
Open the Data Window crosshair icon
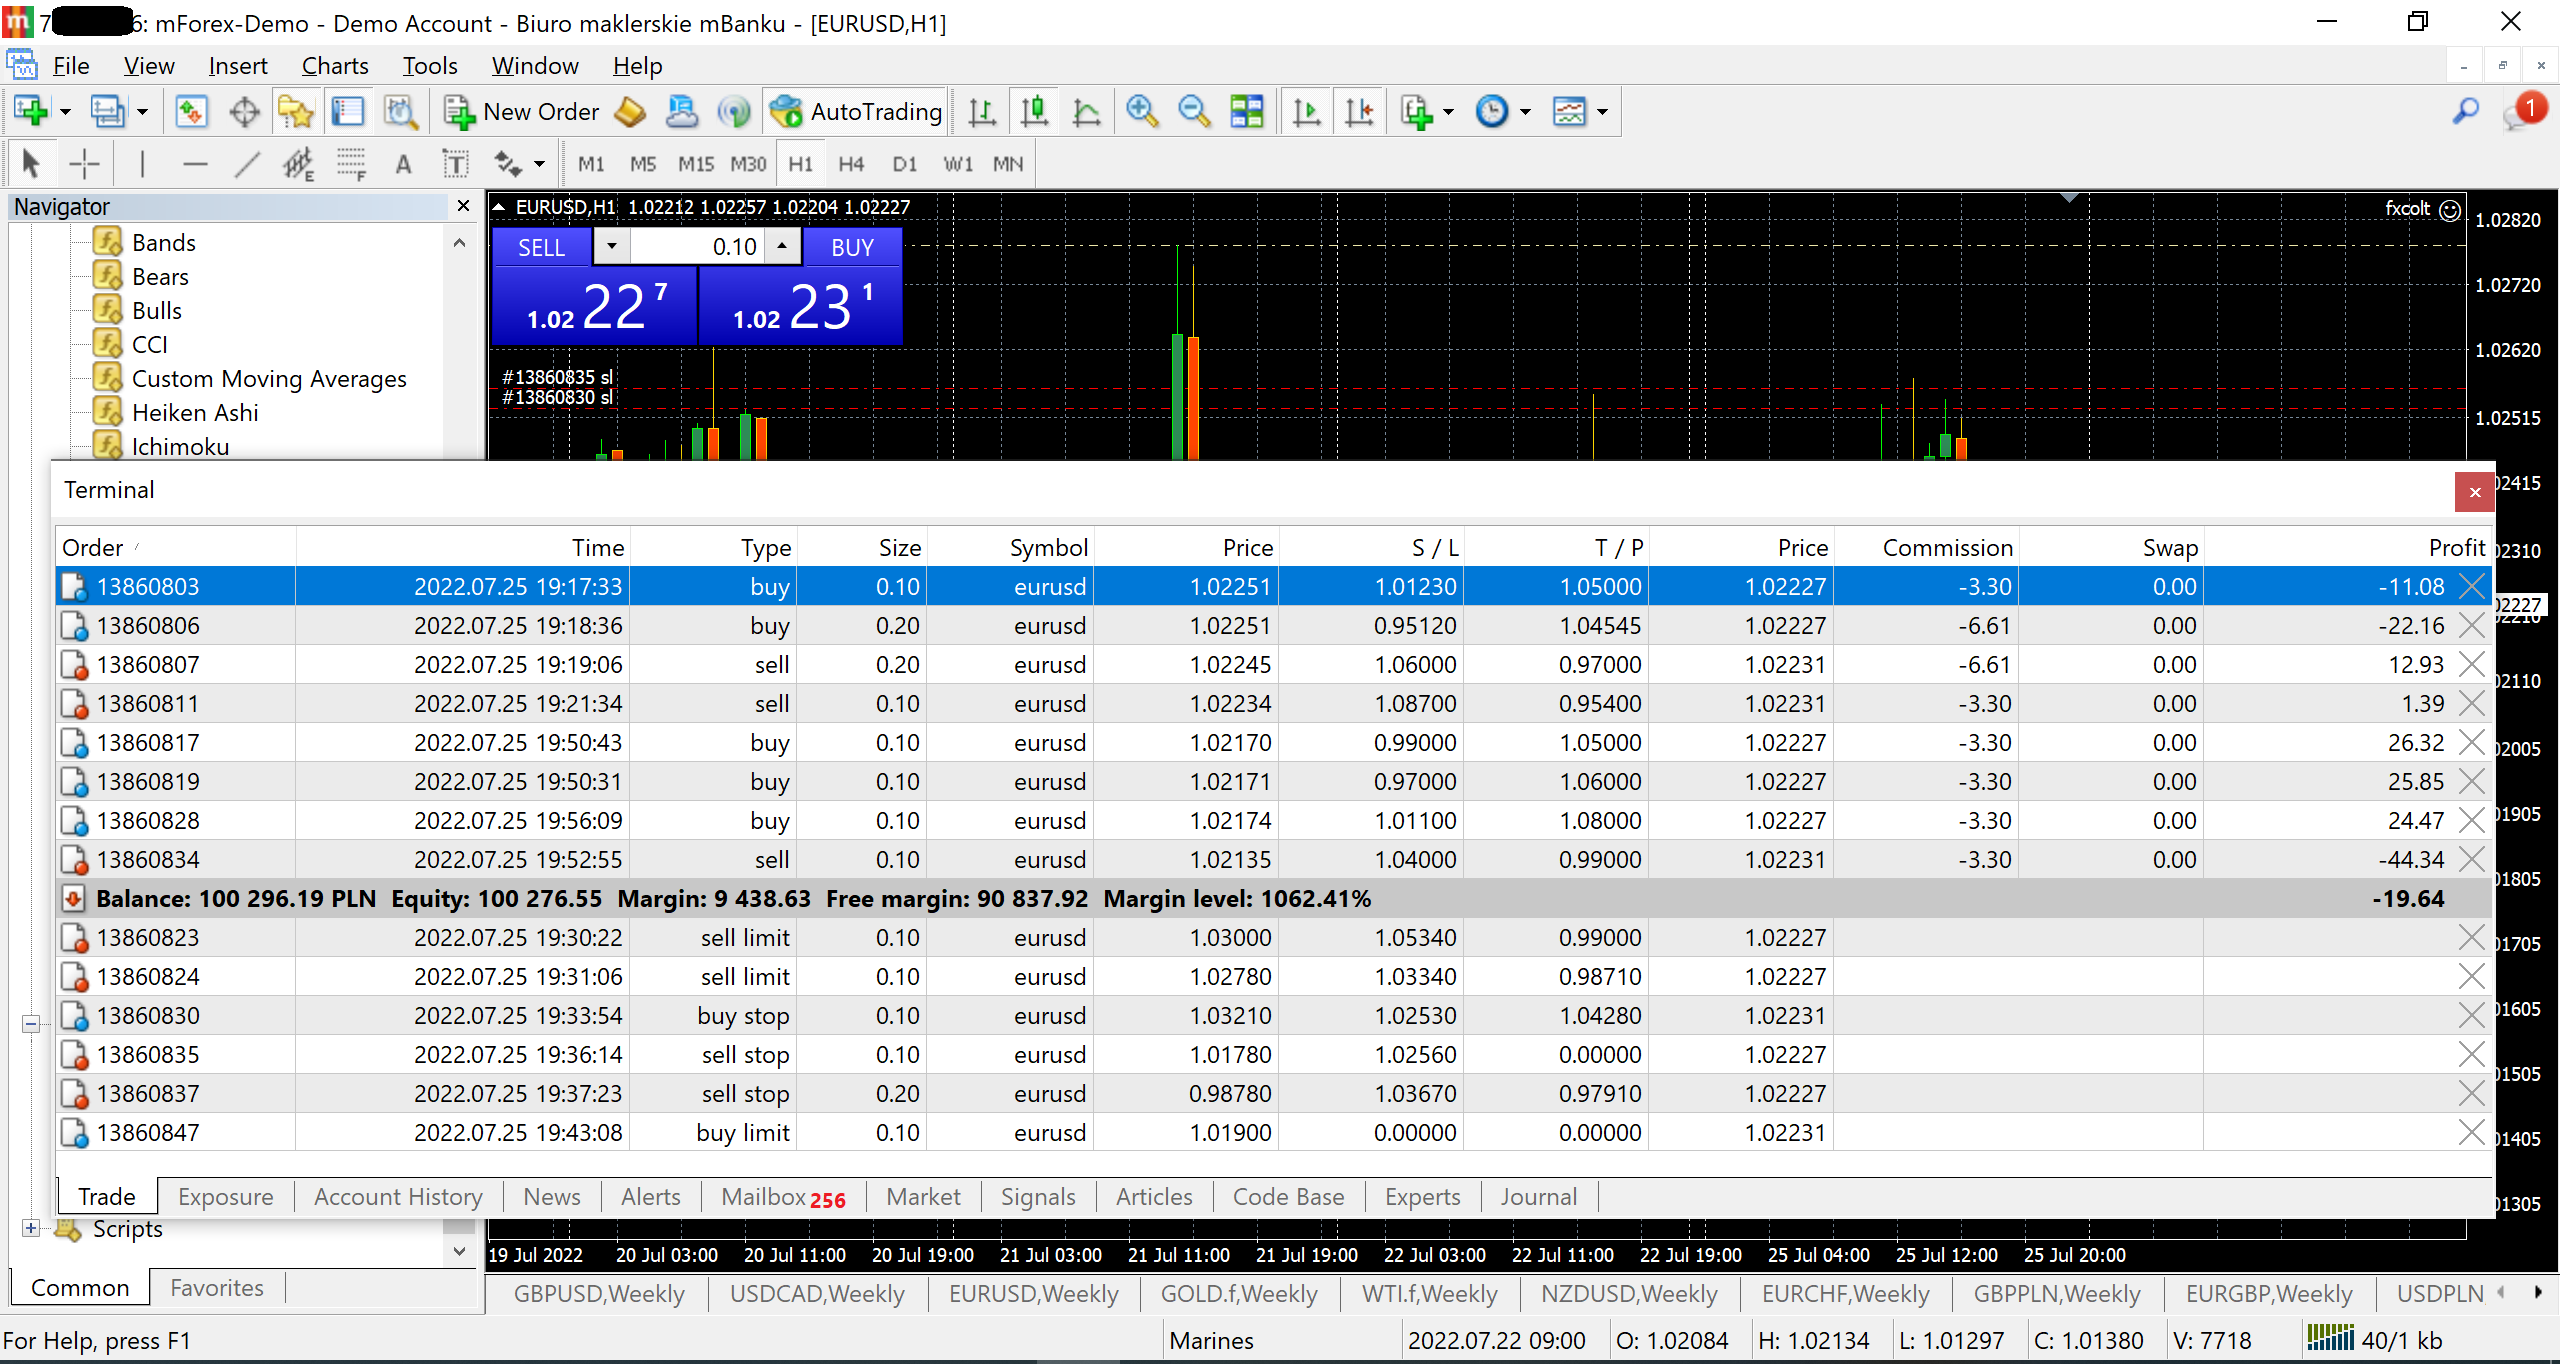244,112
